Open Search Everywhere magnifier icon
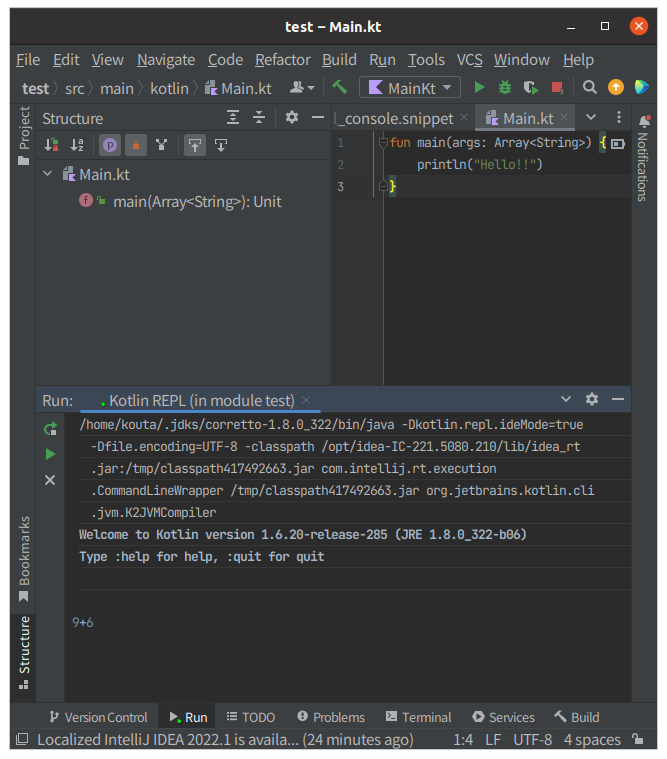667x759 pixels. pyautogui.click(x=590, y=88)
